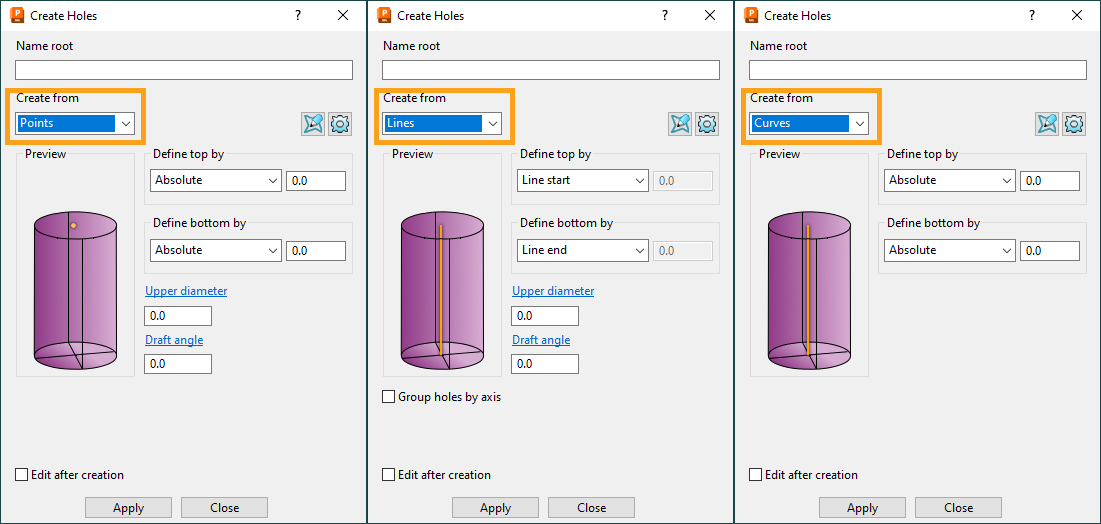Click Apply in the Curves dialog
The height and width of the screenshot is (524, 1101).
pos(862,508)
